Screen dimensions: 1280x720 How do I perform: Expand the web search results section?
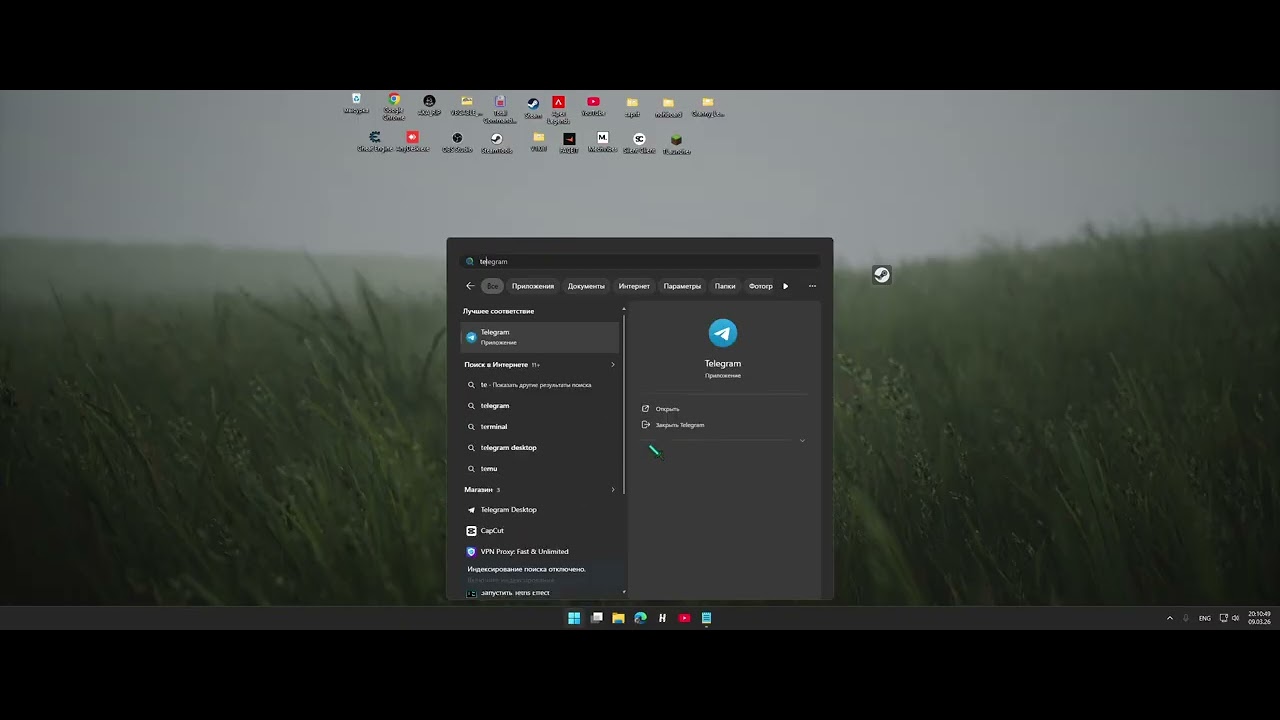pos(613,365)
